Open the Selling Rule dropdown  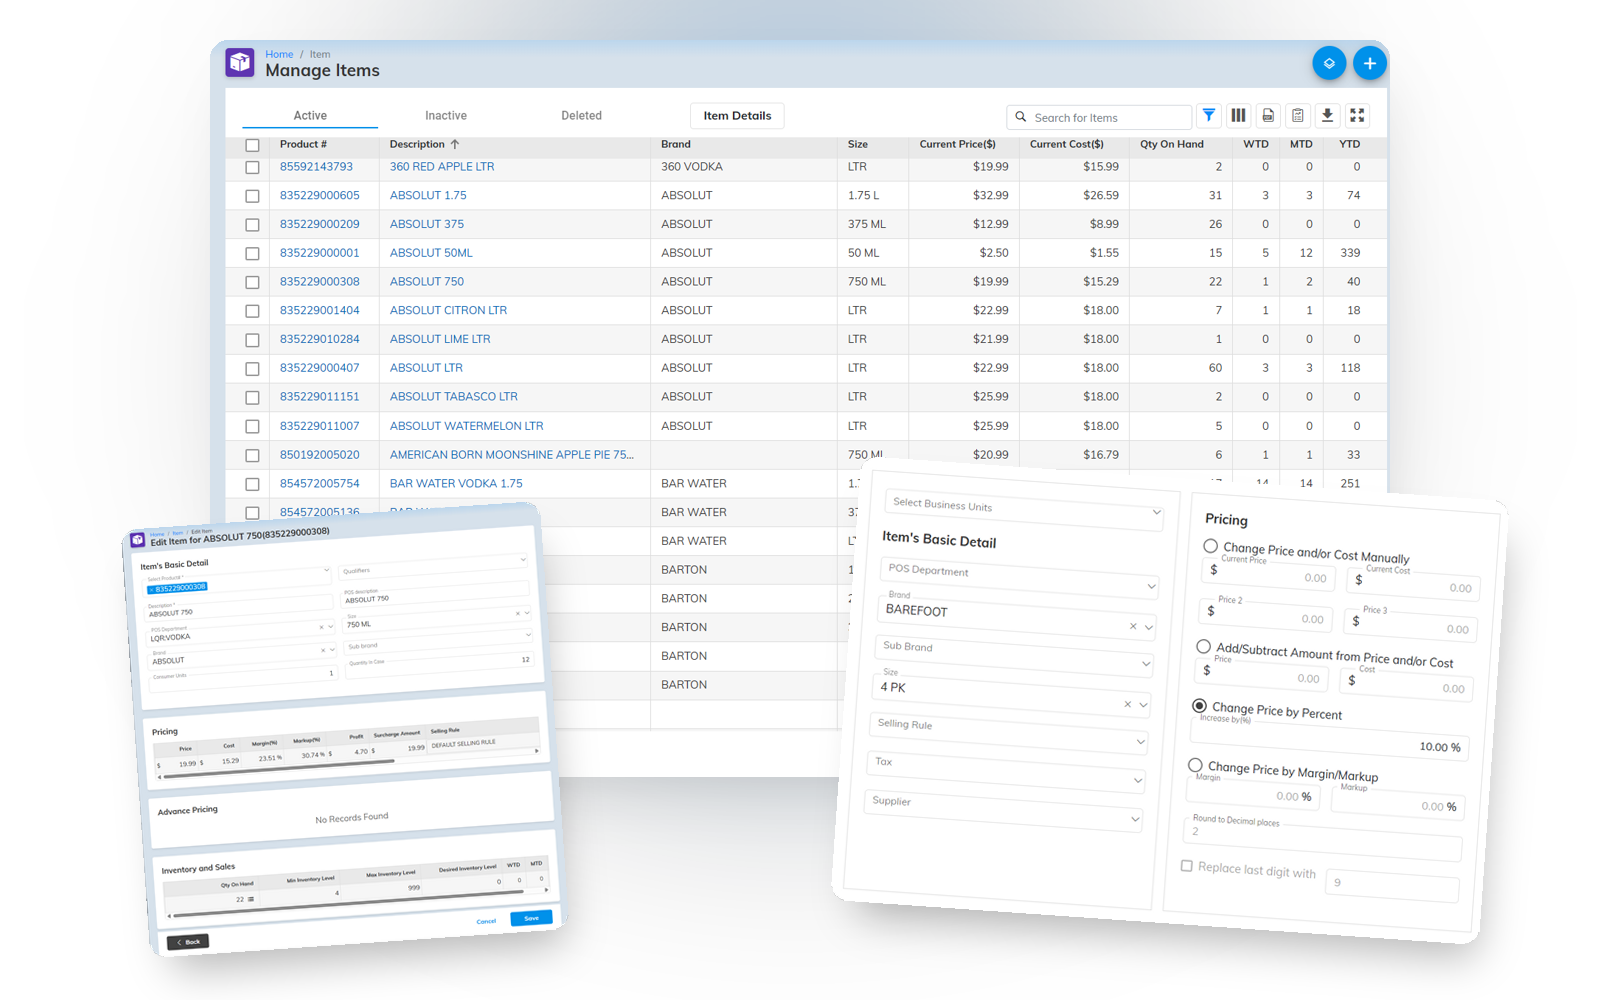coord(1140,742)
